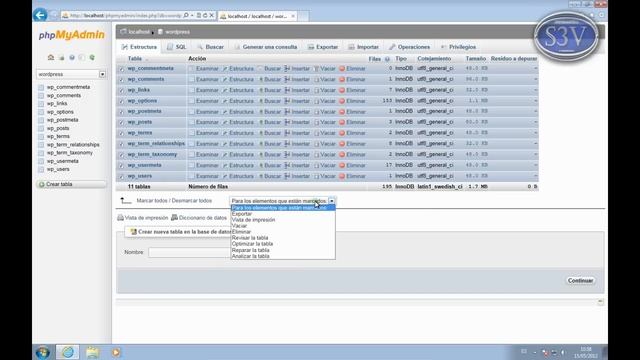
Task: Open the file explorer folder on taskbar
Action: coord(92,352)
